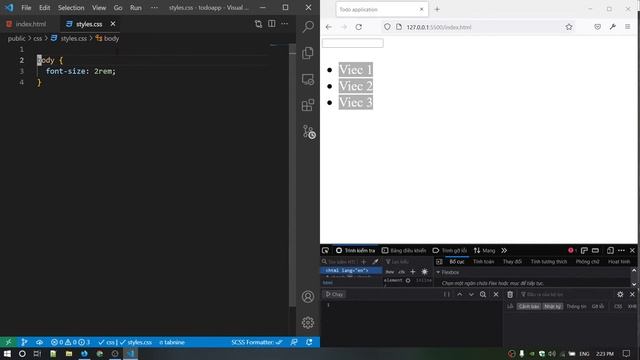The height and width of the screenshot is (360, 640).
Task: Open devtools customize ellipsis menu
Action: click(x=621, y=250)
